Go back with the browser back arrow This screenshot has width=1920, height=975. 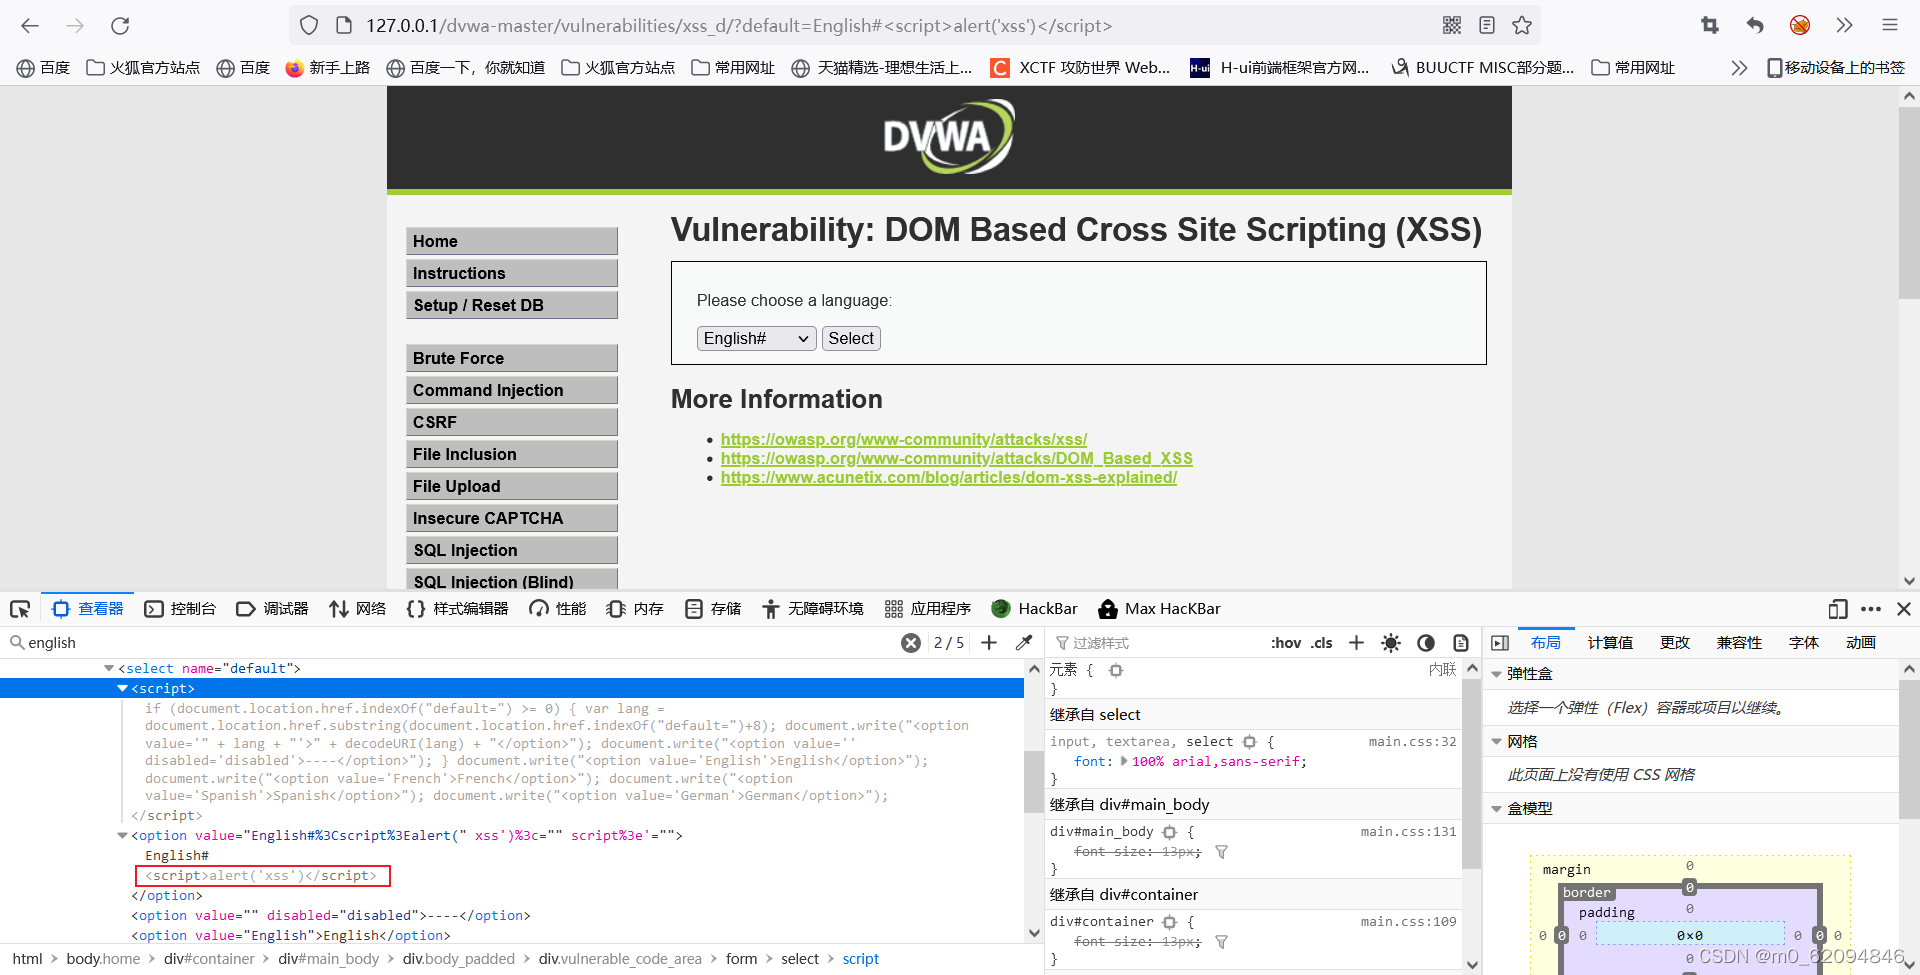30,26
